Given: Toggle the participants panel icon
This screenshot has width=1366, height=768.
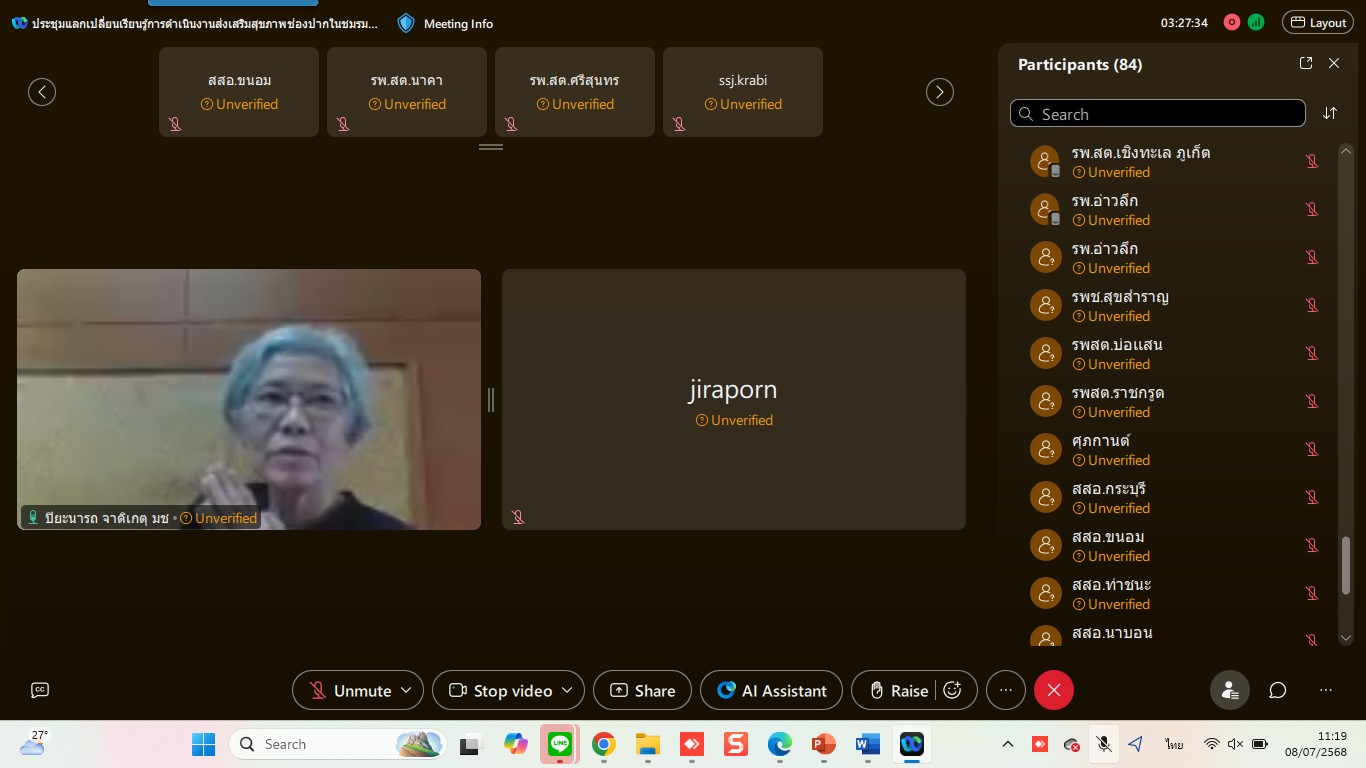Looking at the screenshot, I should pyautogui.click(x=1229, y=690).
